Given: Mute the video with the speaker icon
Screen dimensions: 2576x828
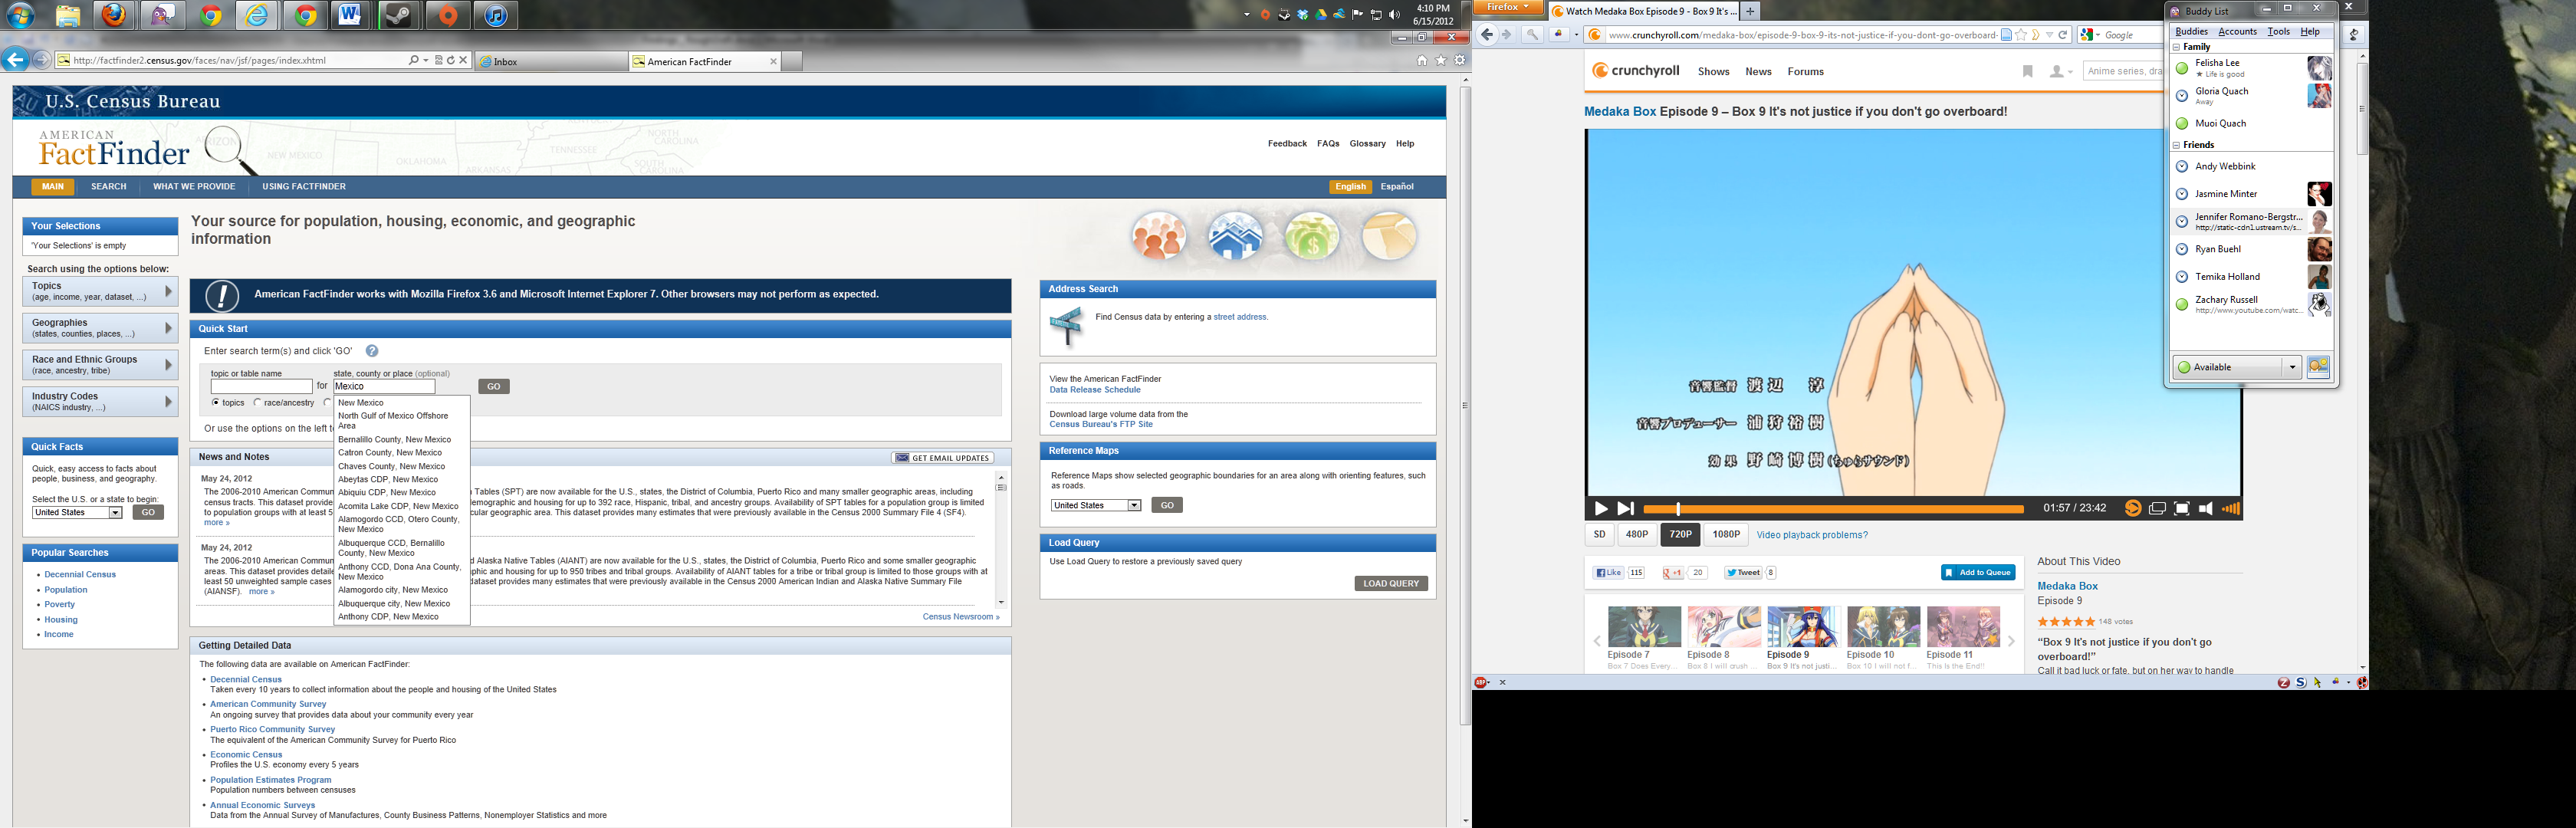Looking at the screenshot, I should (2206, 509).
